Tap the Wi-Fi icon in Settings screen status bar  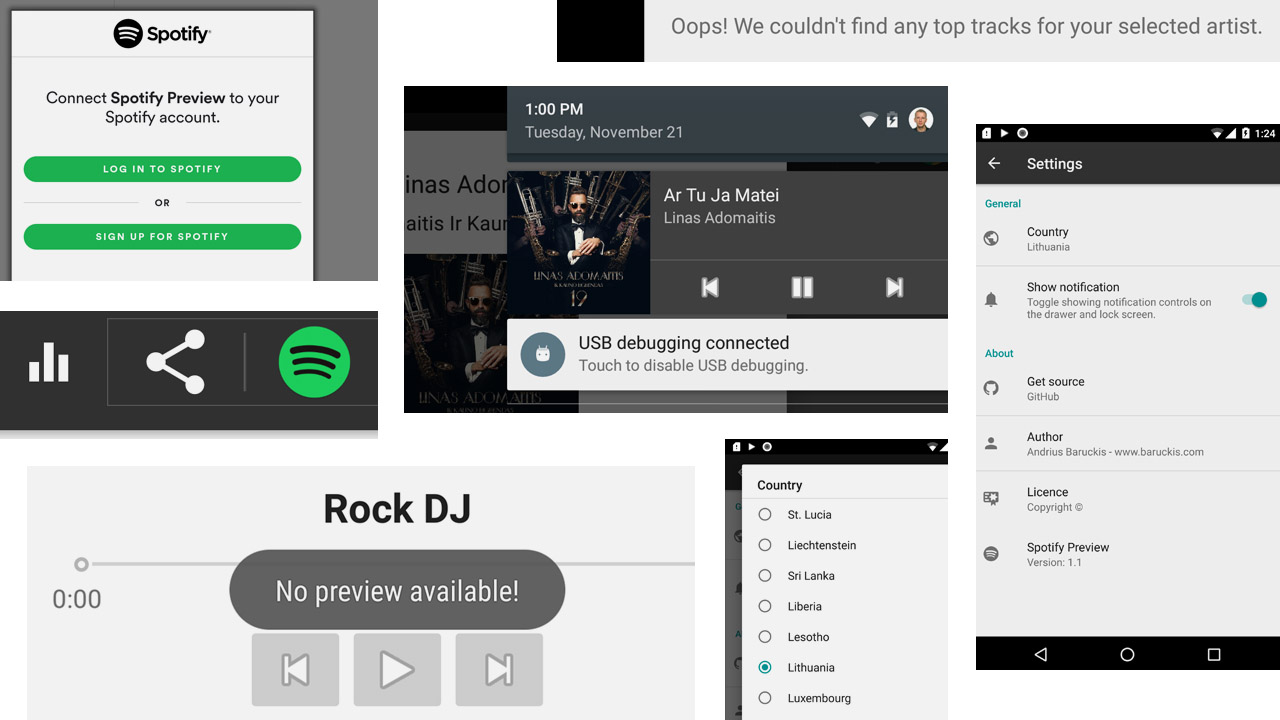[x=1217, y=133]
